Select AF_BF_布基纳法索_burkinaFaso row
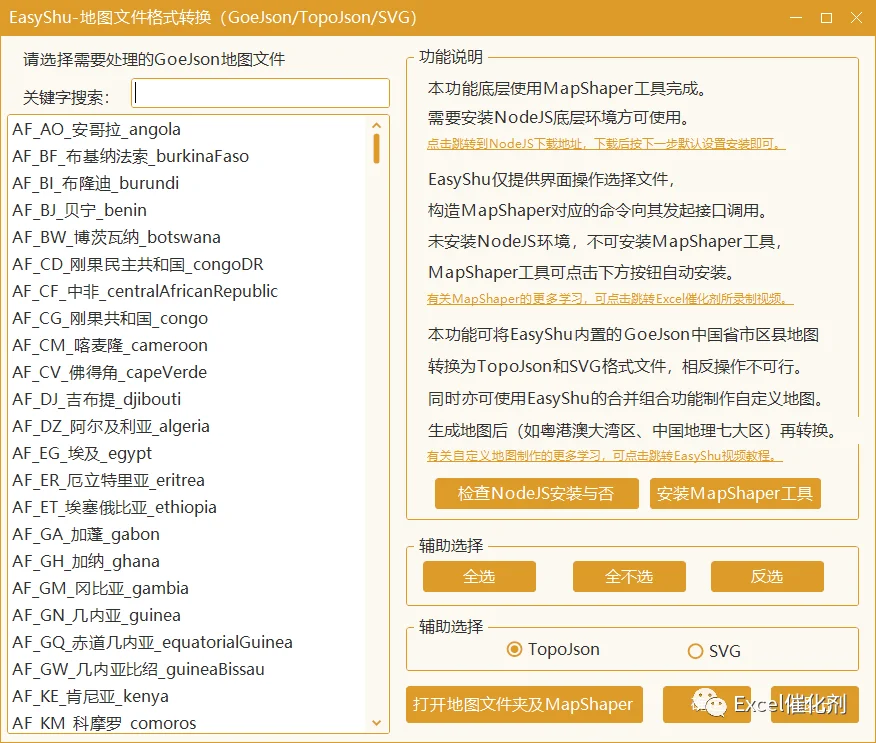Image resolution: width=876 pixels, height=743 pixels. click(x=189, y=156)
